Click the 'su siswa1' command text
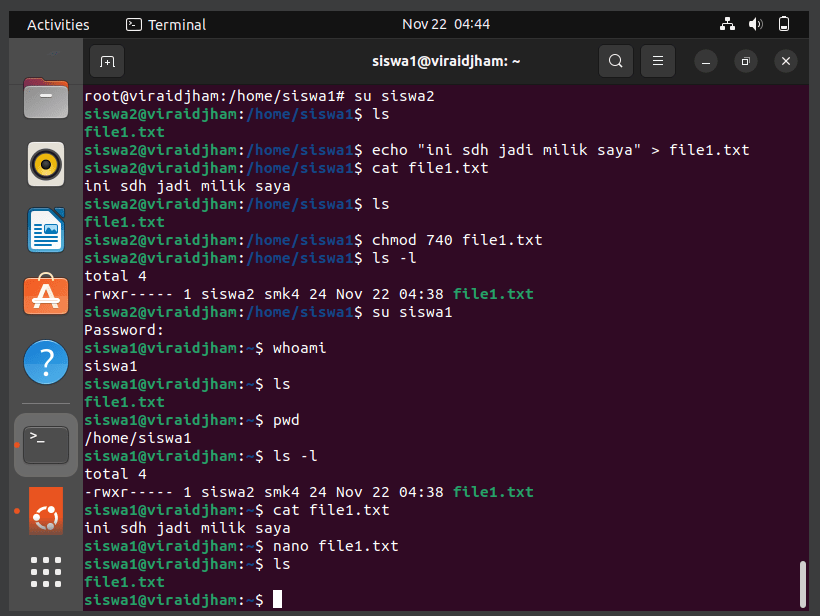The height and width of the screenshot is (616, 820). point(412,312)
